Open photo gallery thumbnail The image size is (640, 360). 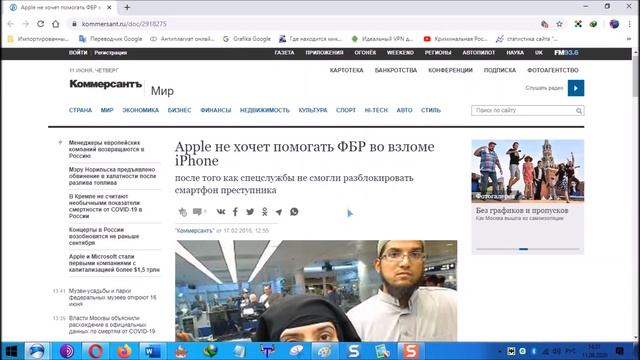point(527,171)
